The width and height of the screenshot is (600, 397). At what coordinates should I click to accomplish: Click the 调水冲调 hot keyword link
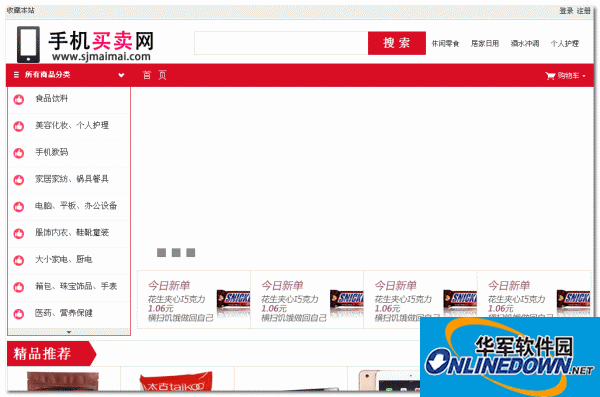525,43
